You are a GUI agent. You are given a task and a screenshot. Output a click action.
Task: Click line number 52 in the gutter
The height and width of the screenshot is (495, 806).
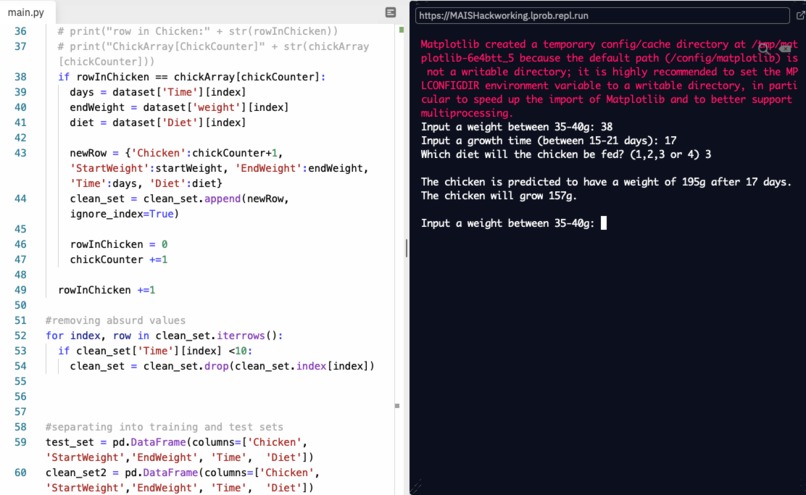coord(21,336)
